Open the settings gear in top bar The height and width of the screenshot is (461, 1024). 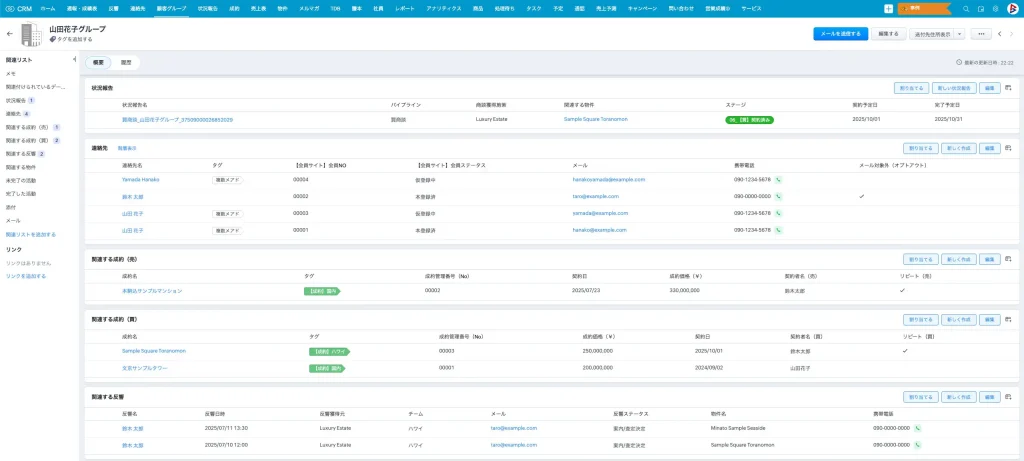[994, 7]
